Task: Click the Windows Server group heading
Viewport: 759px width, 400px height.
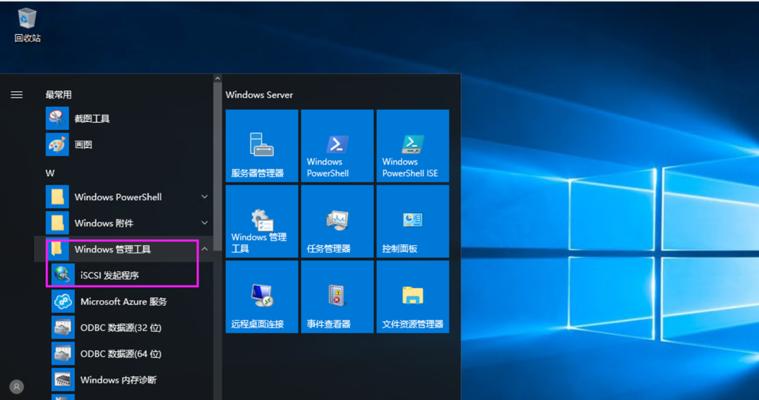Action: (259, 95)
